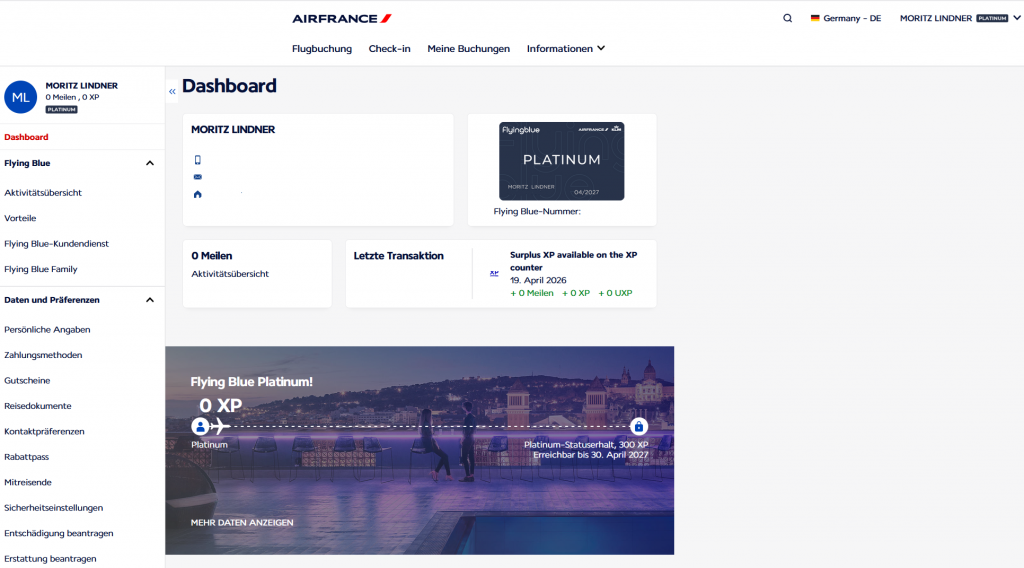Click the 0 Meilen heading

[x=212, y=256]
